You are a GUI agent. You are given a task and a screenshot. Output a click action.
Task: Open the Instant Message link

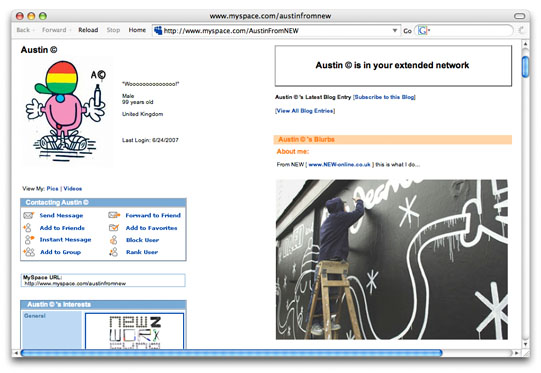65,240
